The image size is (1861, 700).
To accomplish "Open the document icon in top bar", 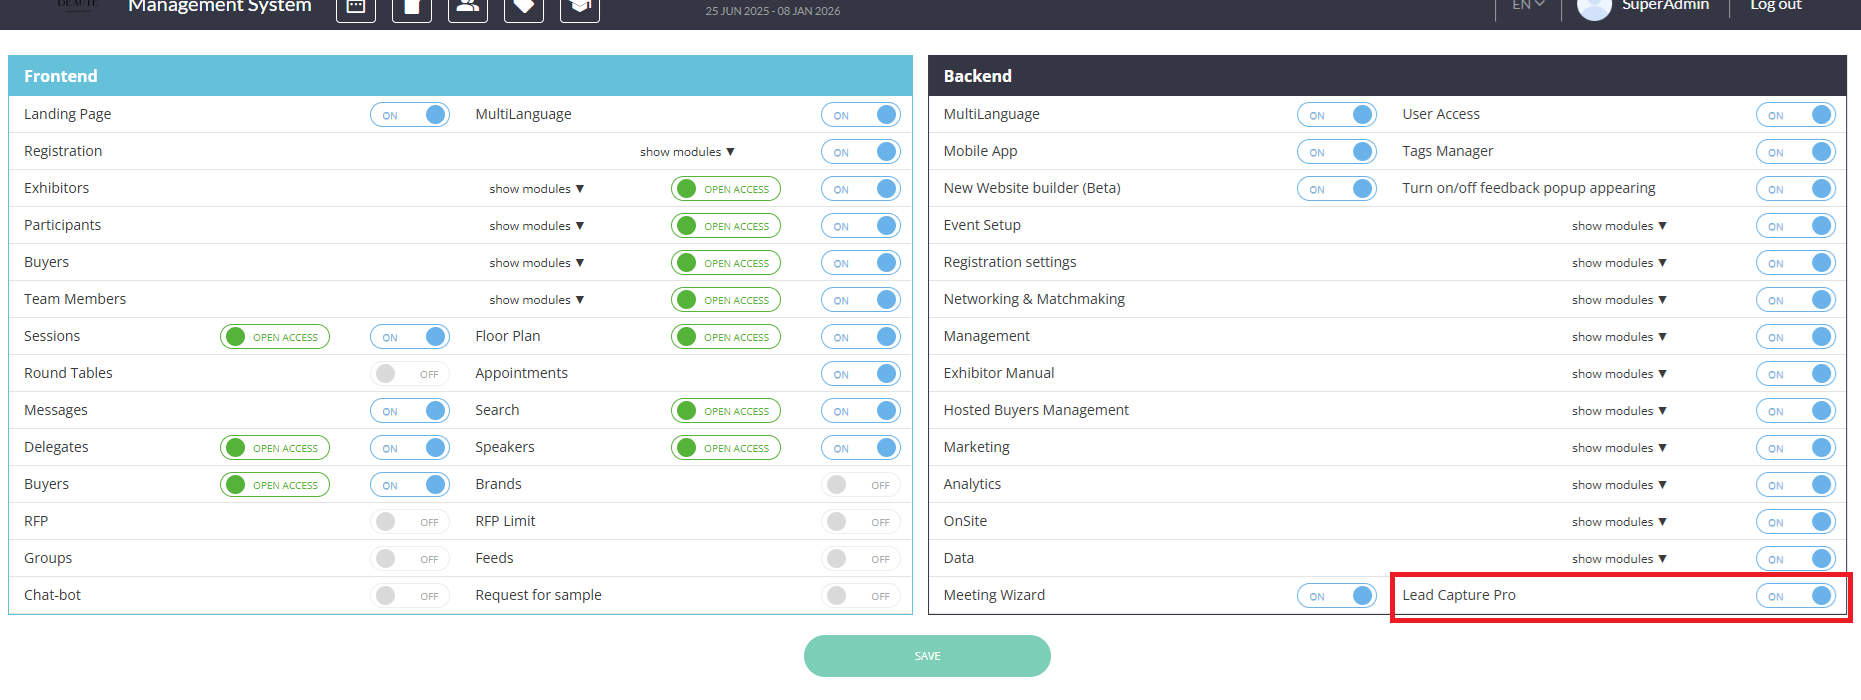I will point(411,7).
